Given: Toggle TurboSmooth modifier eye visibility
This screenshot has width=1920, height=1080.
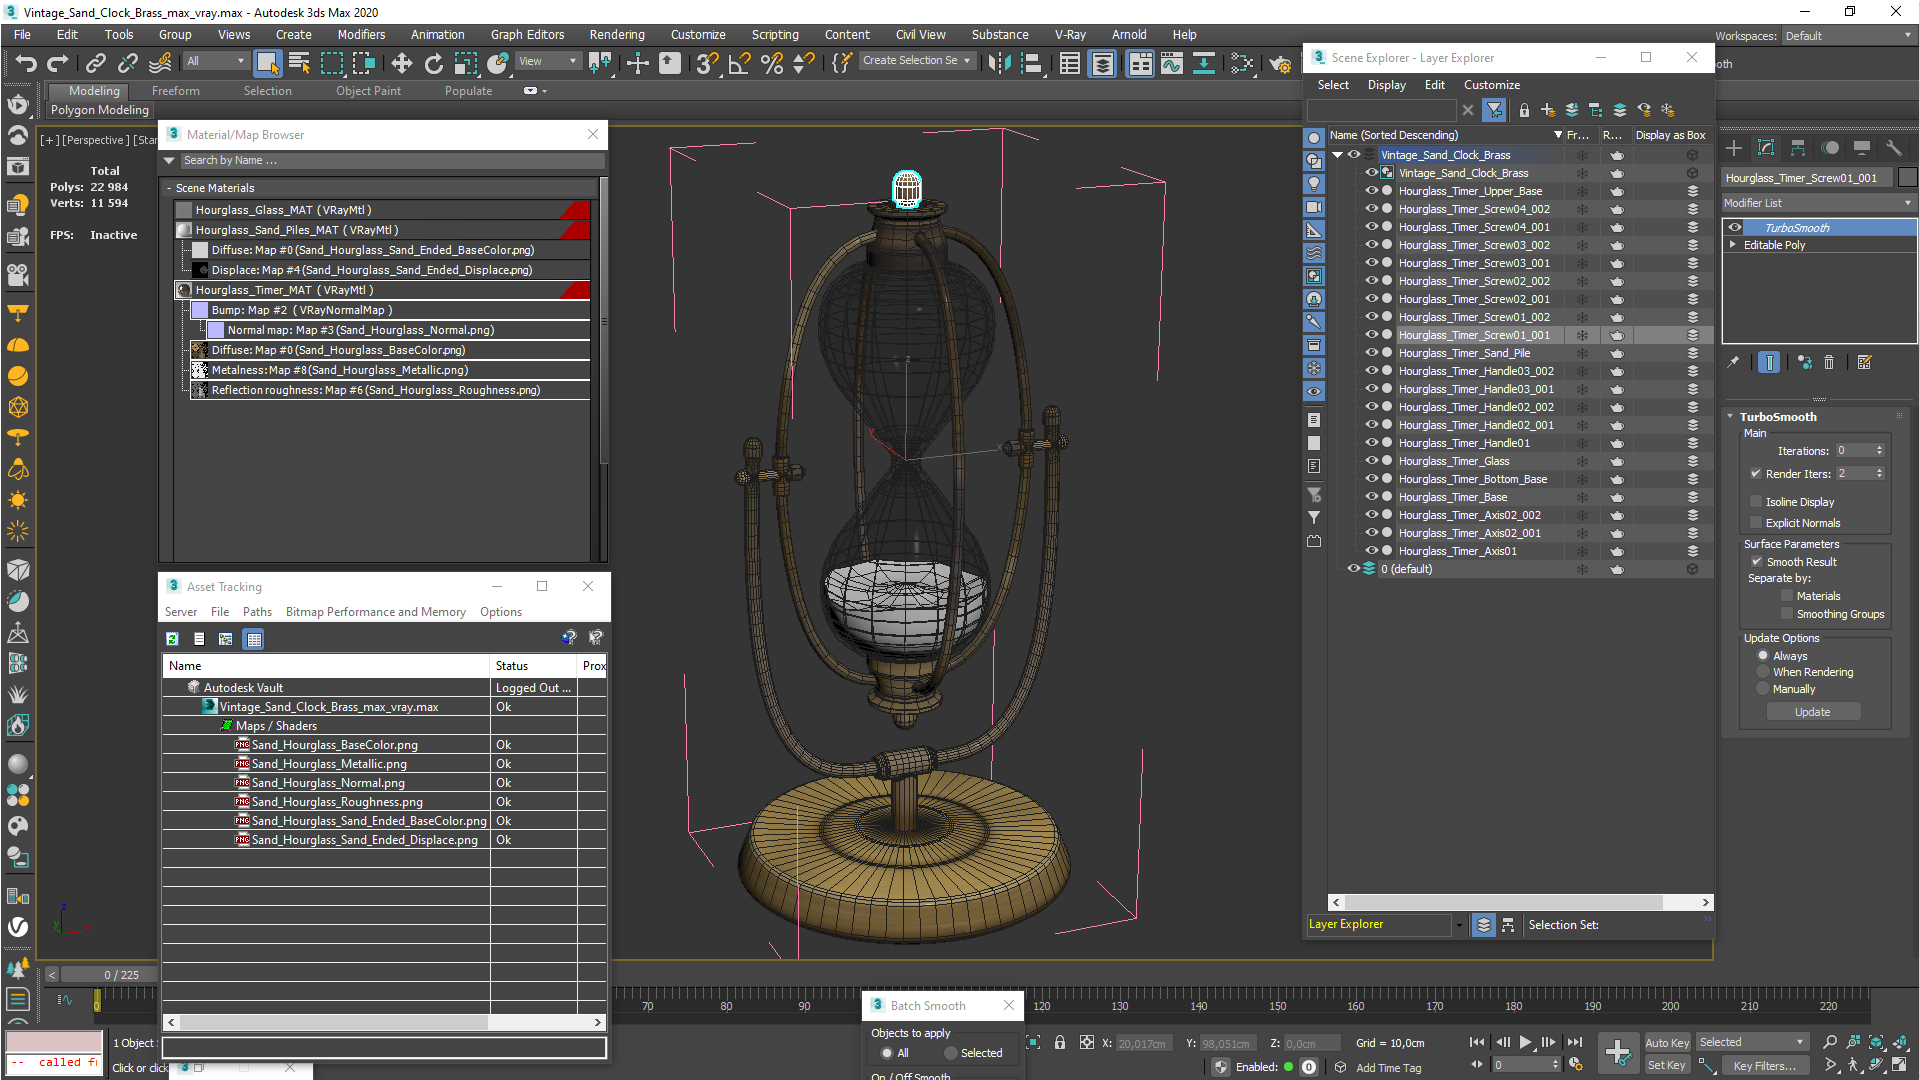Looking at the screenshot, I should [x=1735, y=228].
